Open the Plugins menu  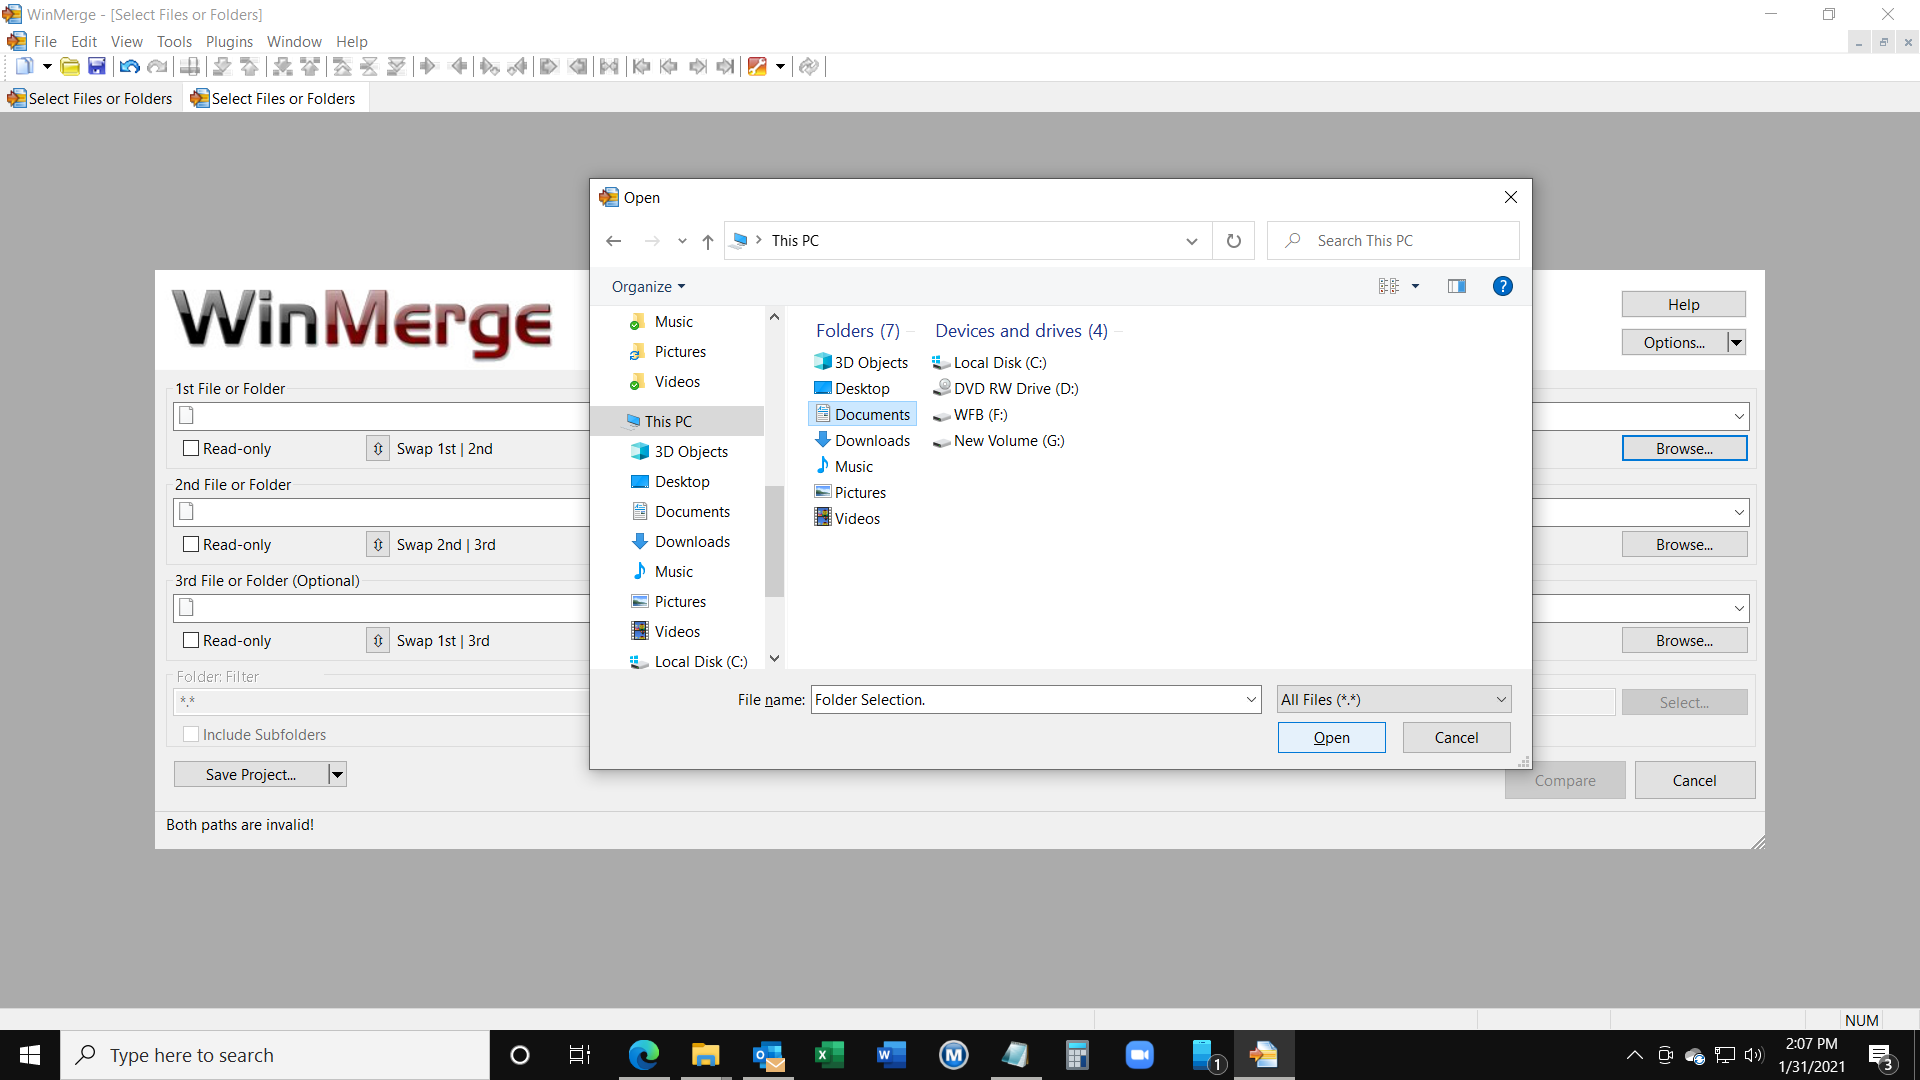pyautogui.click(x=229, y=41)
